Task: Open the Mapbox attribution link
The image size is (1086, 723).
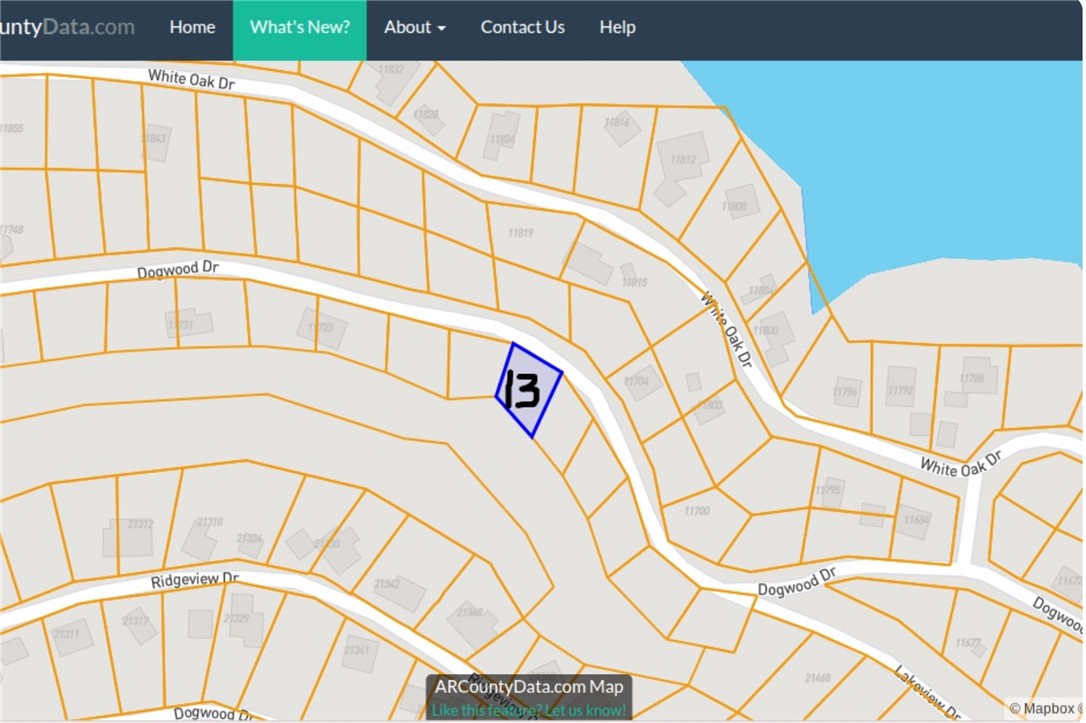Action: 1044,708
